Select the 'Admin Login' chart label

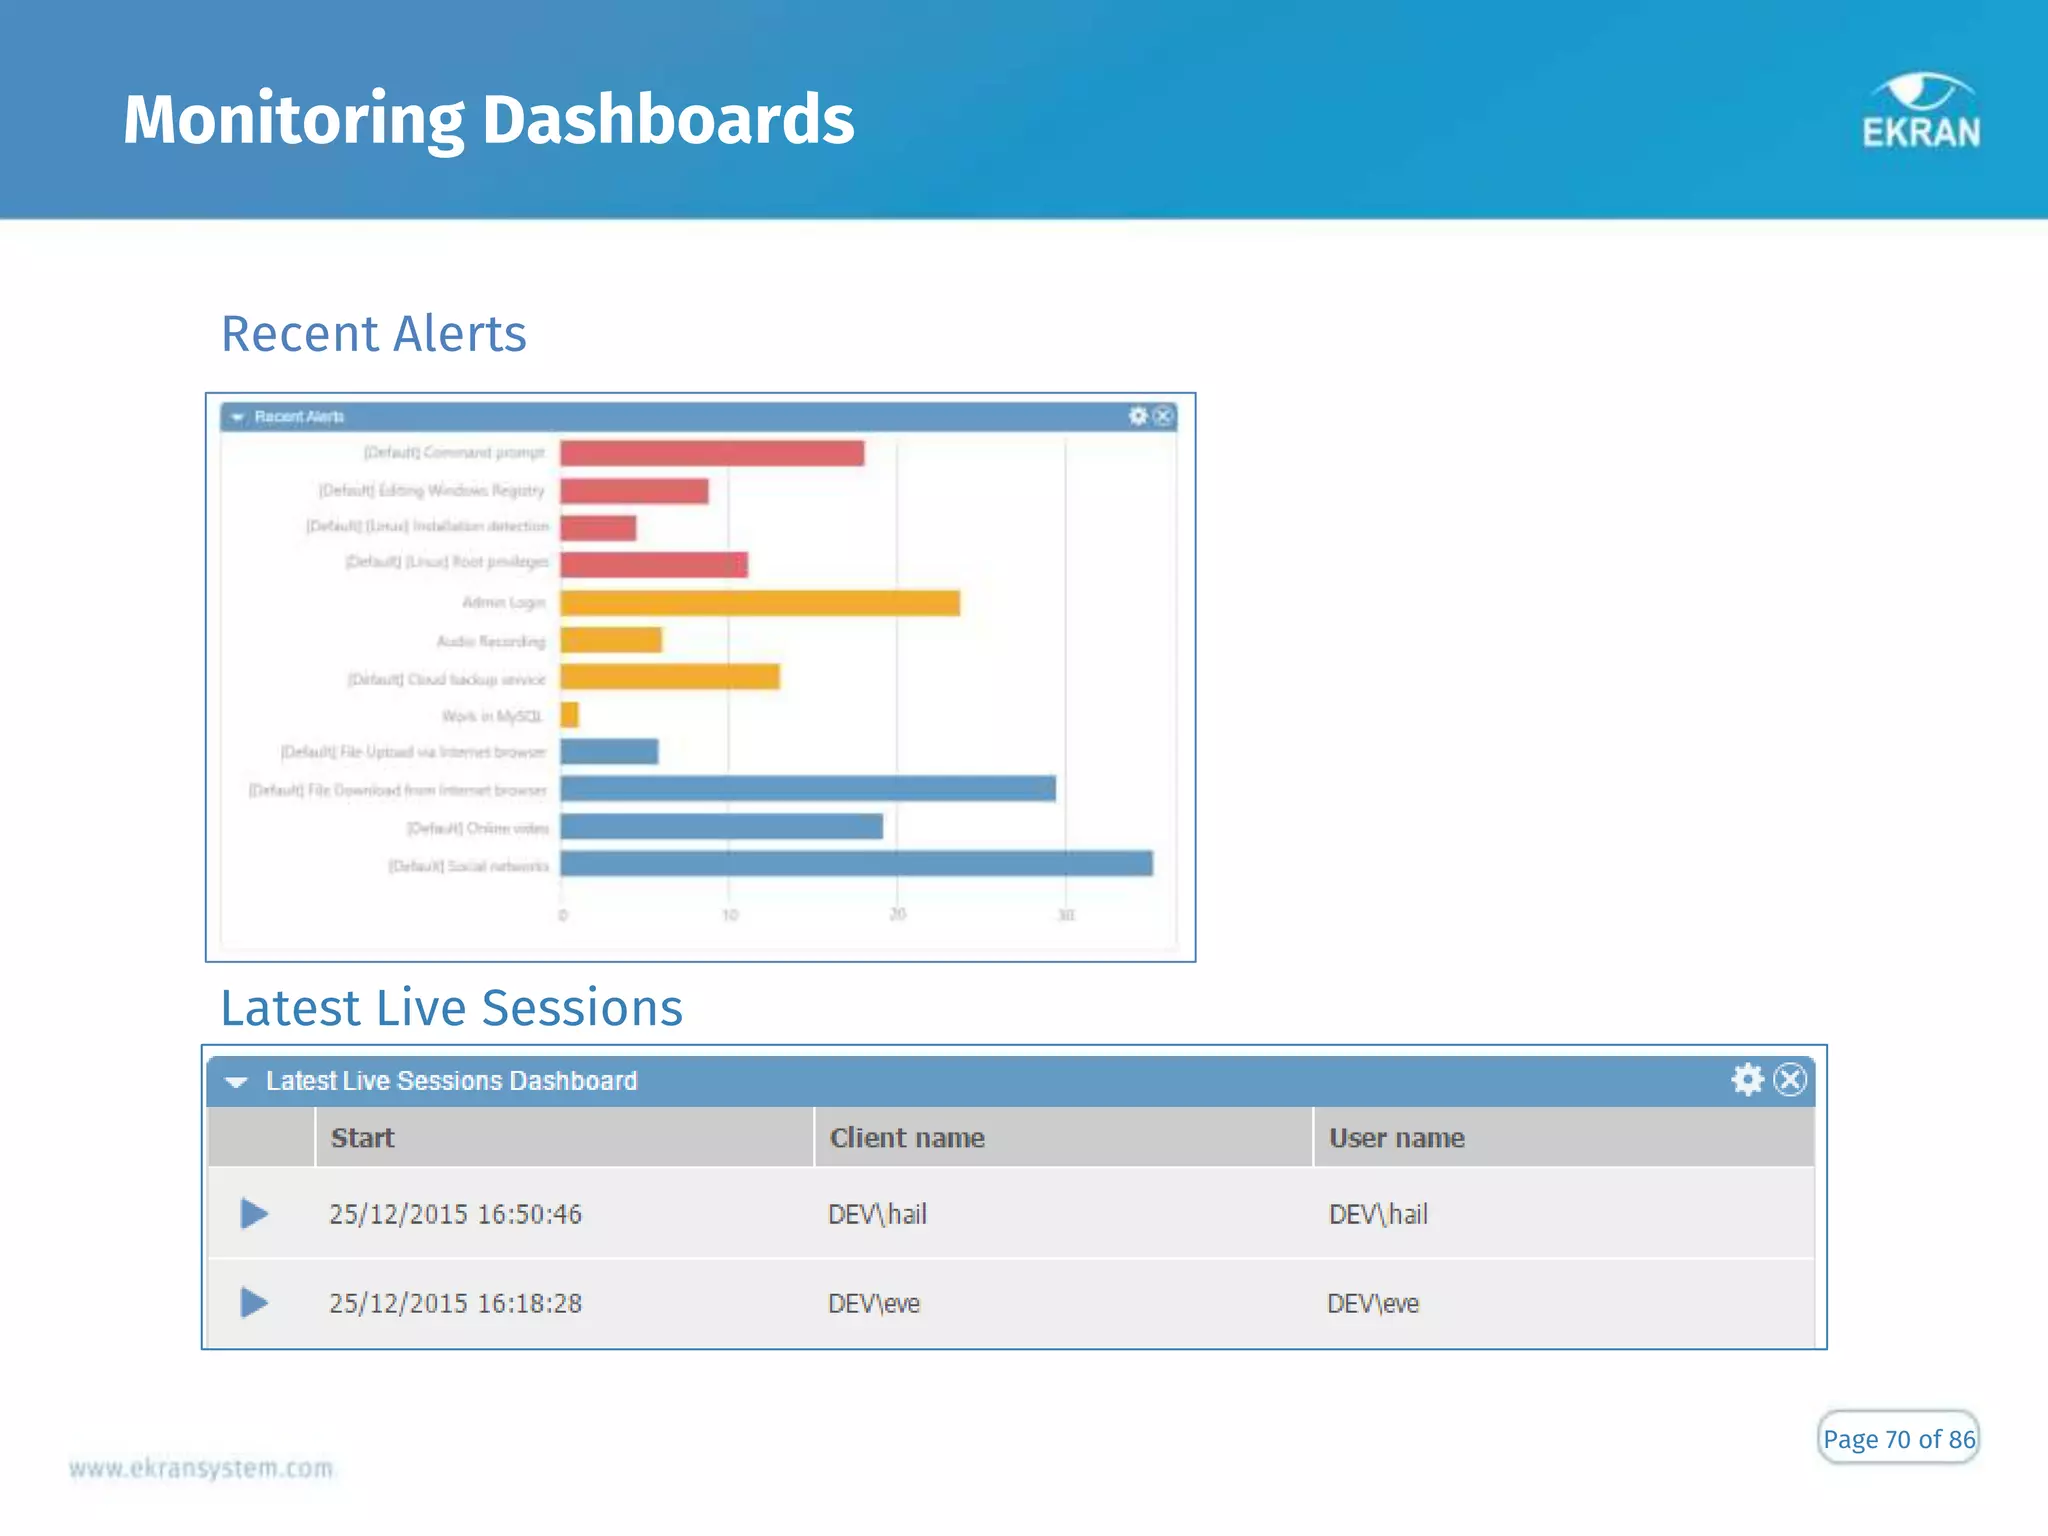point(504,602)
